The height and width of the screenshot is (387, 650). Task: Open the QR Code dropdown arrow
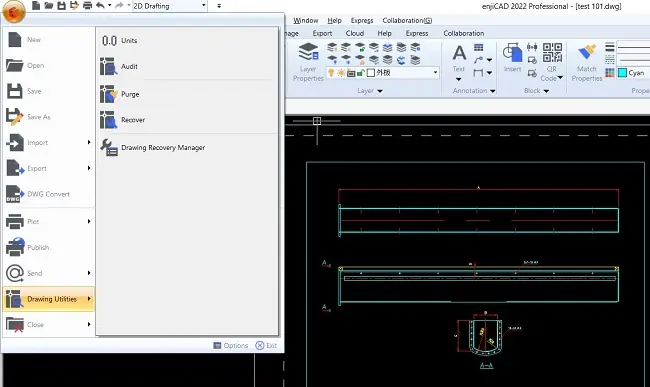click(560, 78)
